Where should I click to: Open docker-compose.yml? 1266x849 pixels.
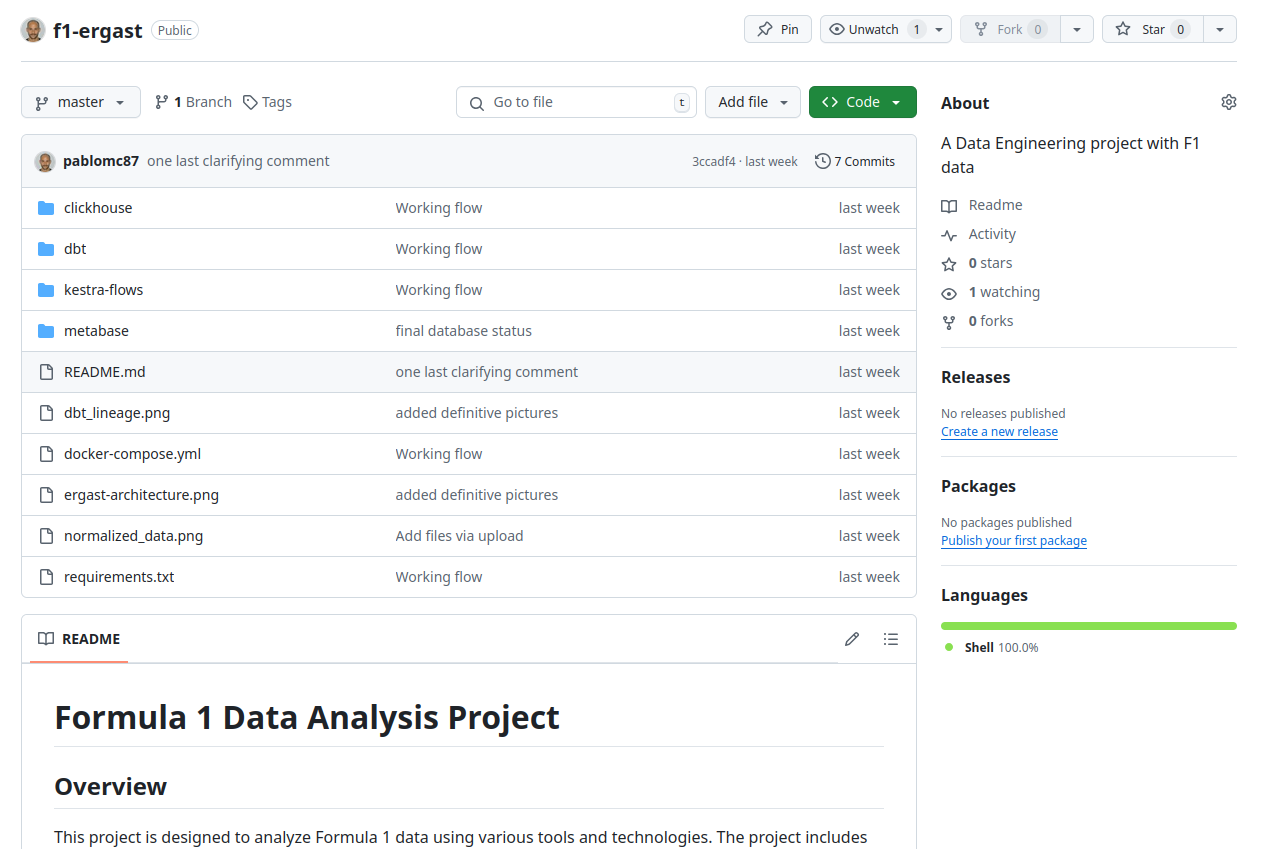click(x=133, y=454)
